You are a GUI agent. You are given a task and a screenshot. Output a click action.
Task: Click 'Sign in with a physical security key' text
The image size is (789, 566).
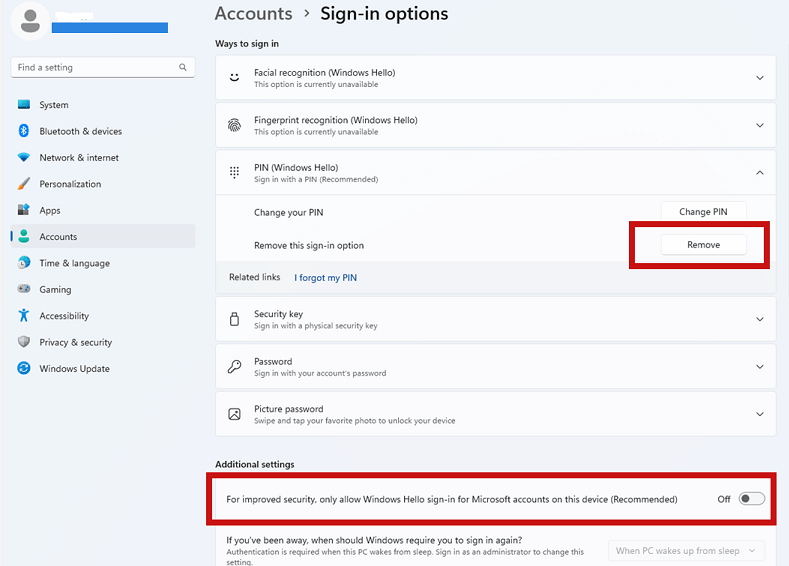(x=315, y=326)
